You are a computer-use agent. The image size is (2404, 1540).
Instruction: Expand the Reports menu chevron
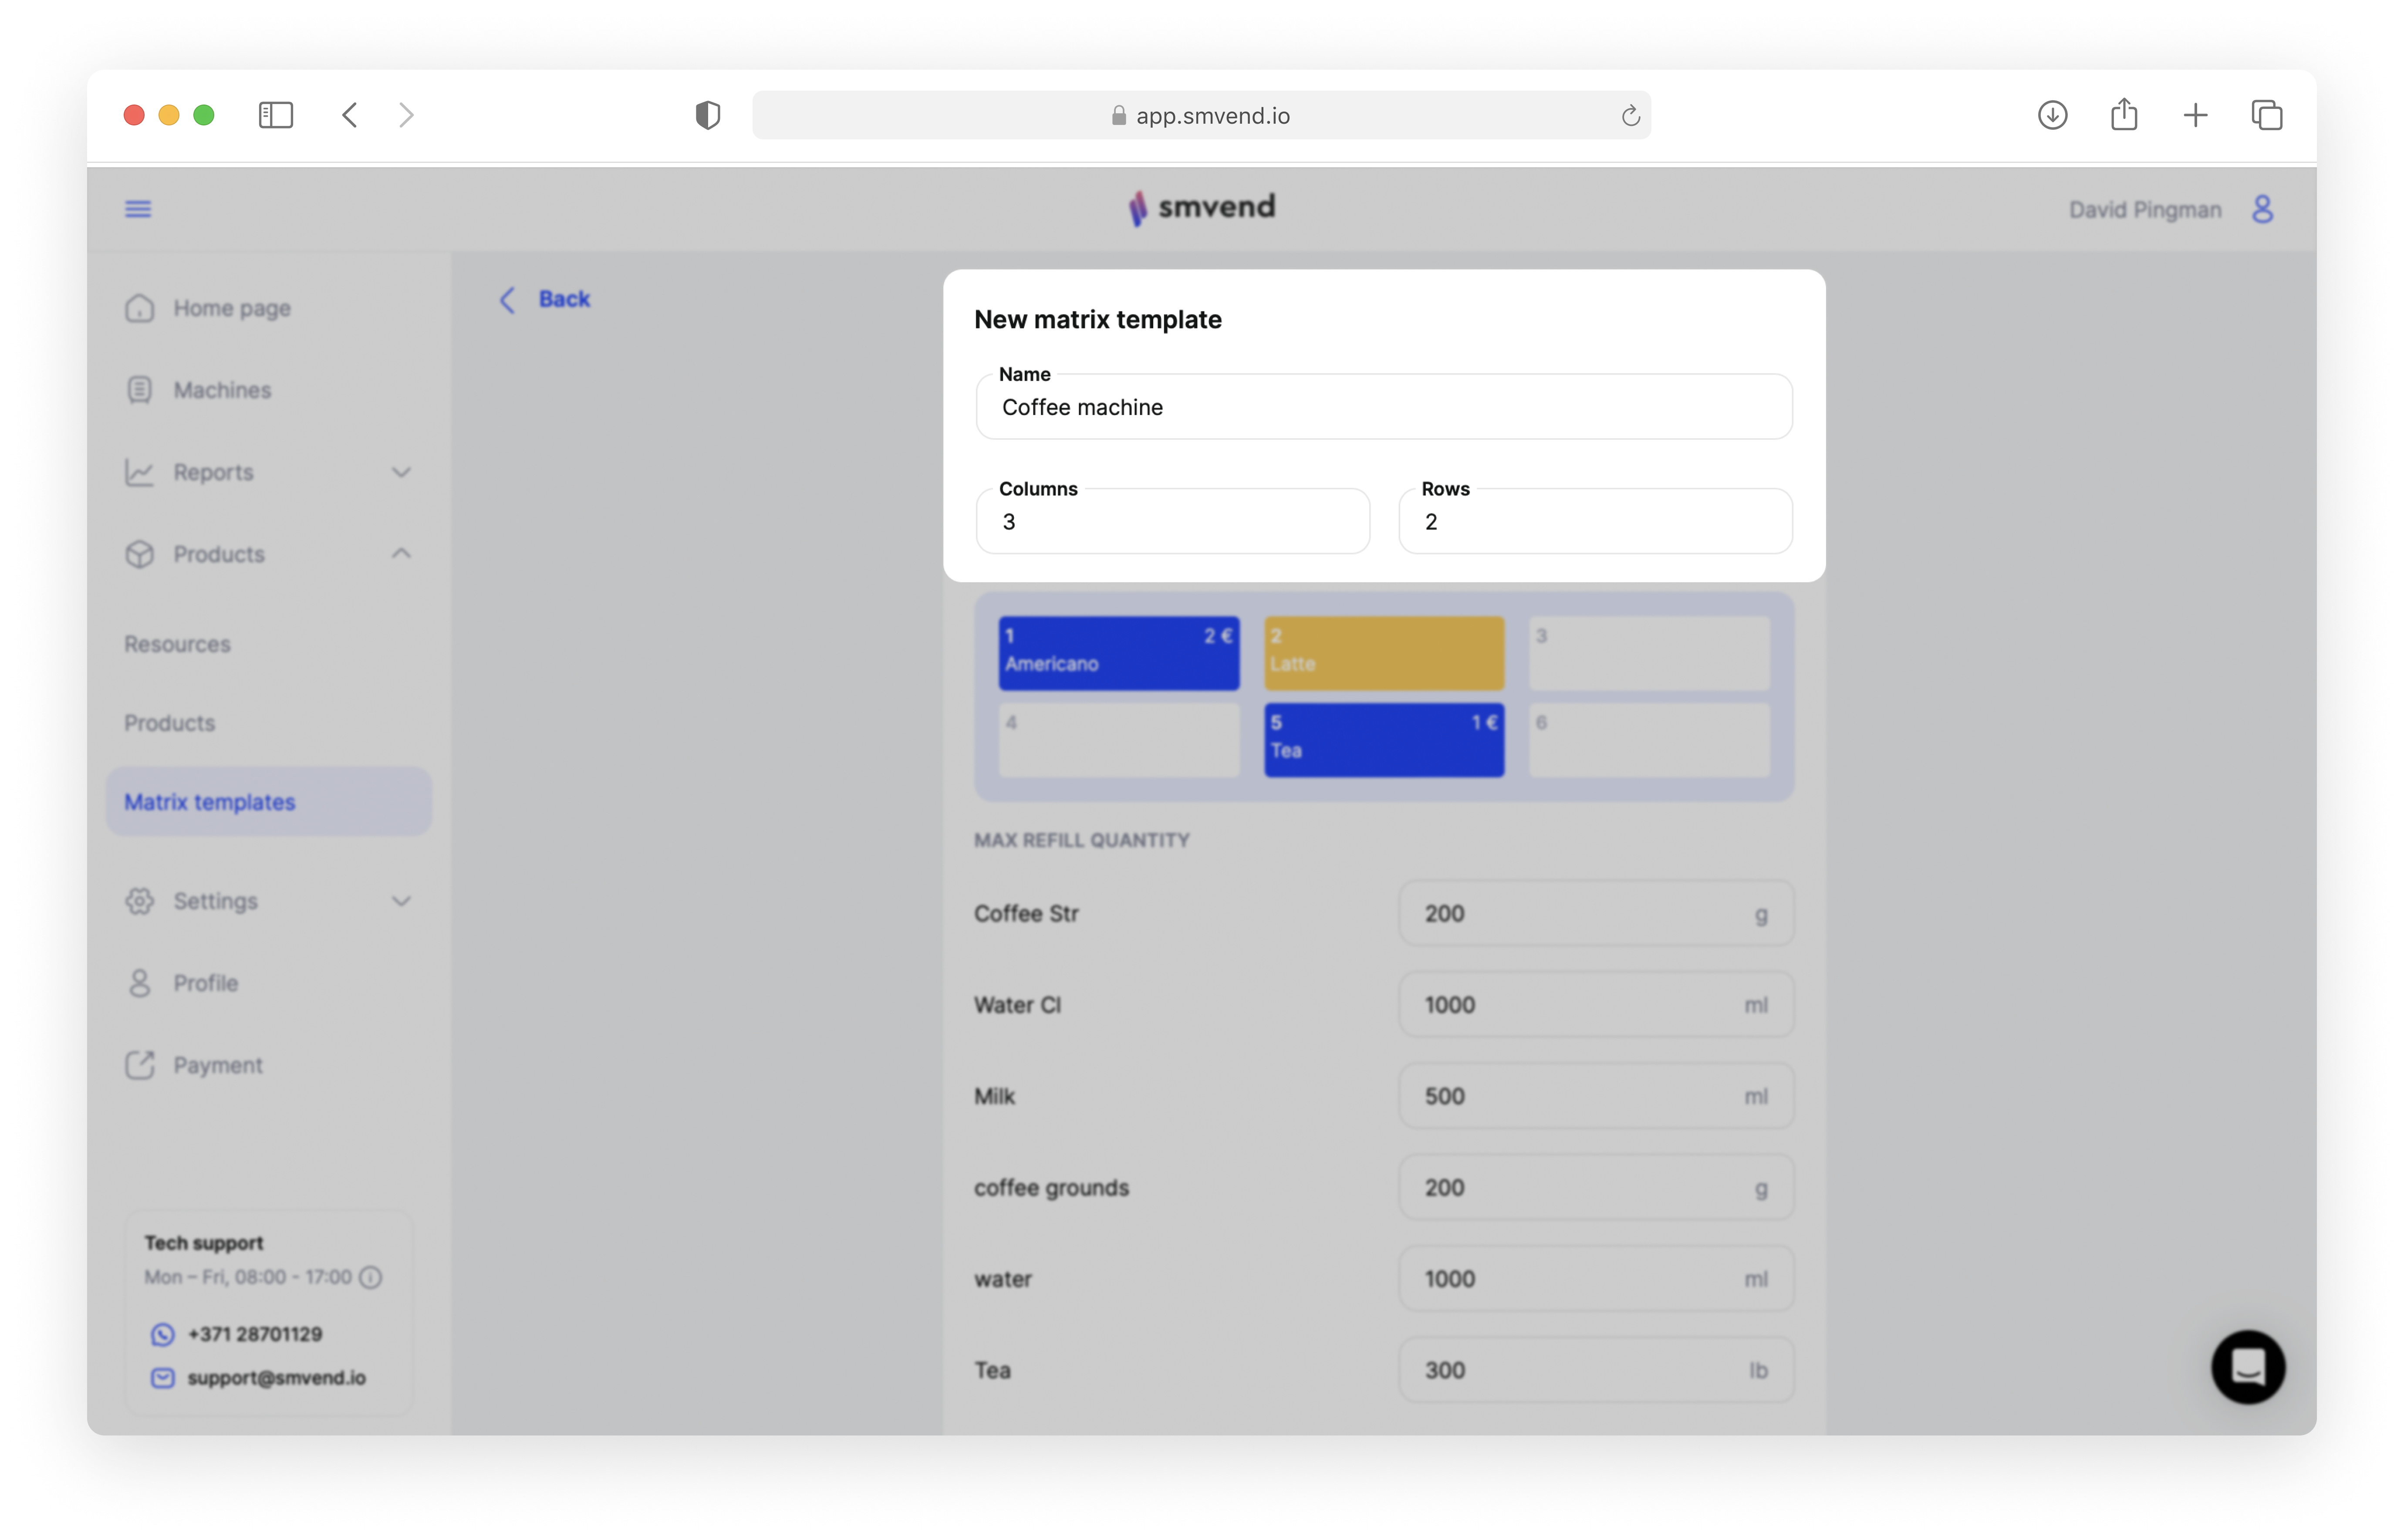point(401,472)
